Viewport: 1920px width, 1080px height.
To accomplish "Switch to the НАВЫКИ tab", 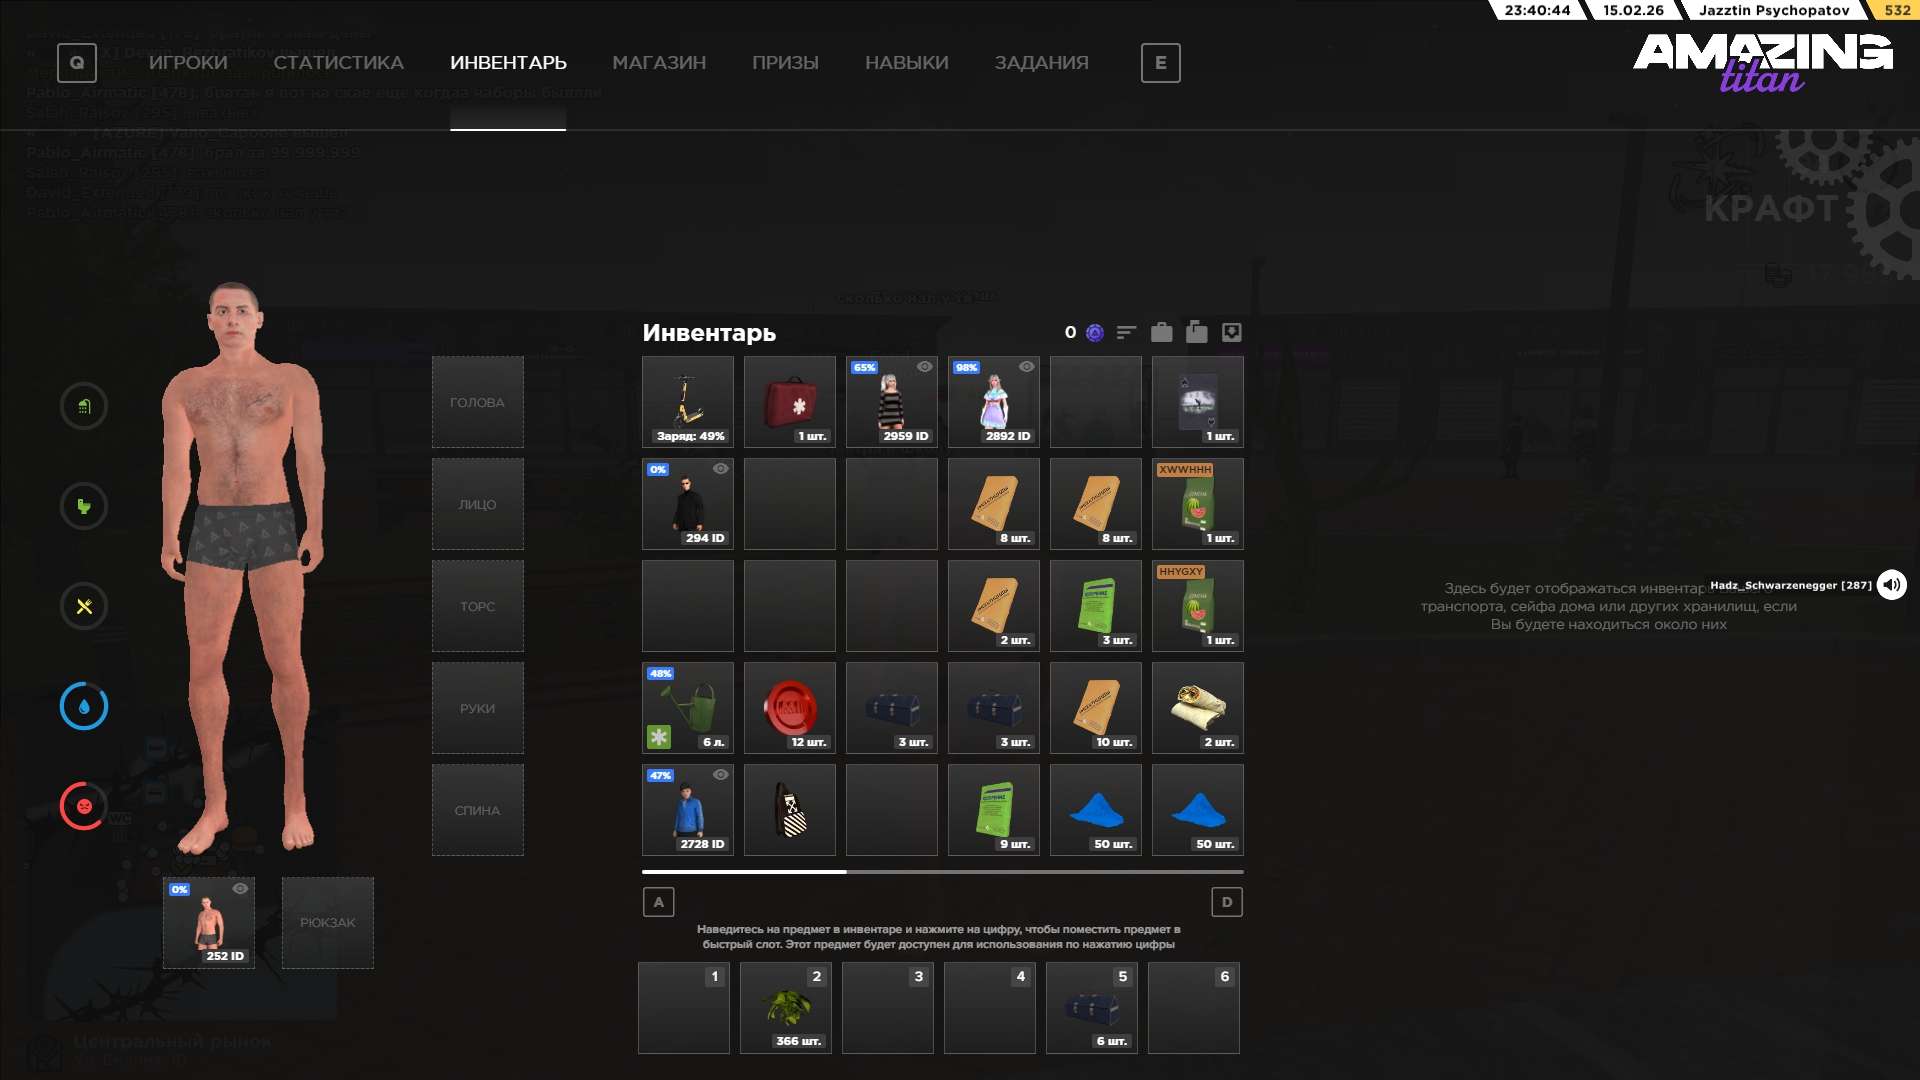I will (906, 63).
